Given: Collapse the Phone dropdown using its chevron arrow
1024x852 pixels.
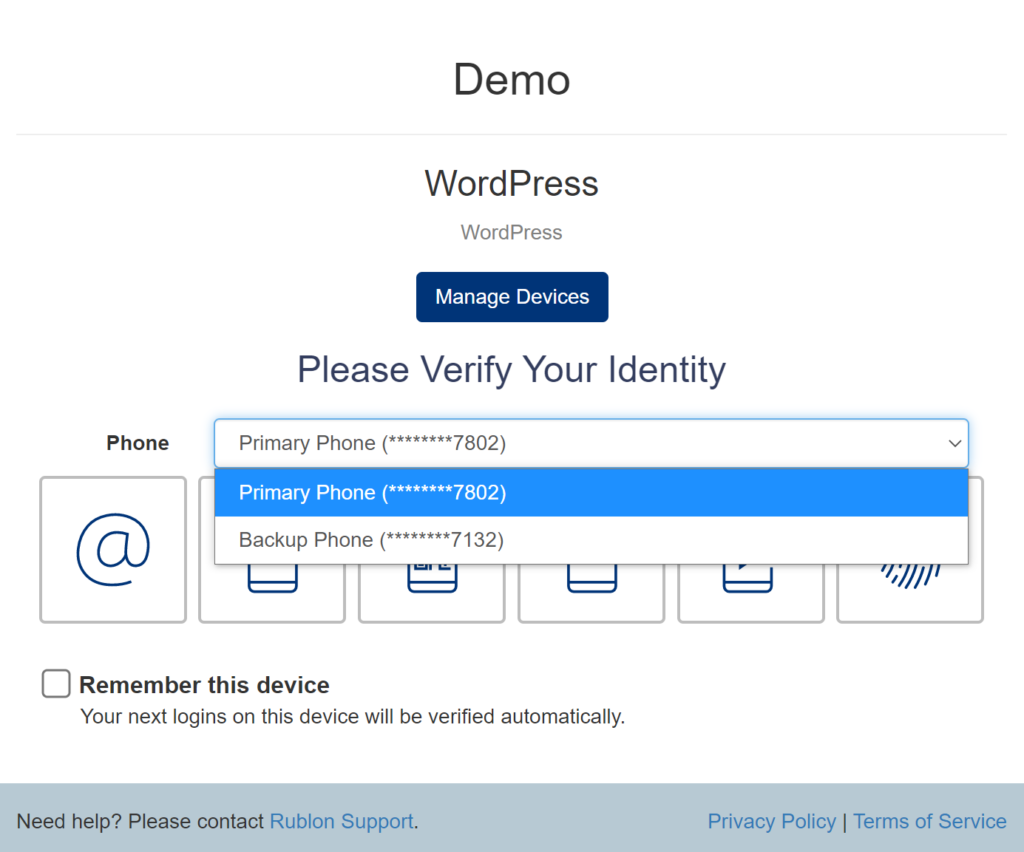Looking at the screenshot, I should [954, 443].
